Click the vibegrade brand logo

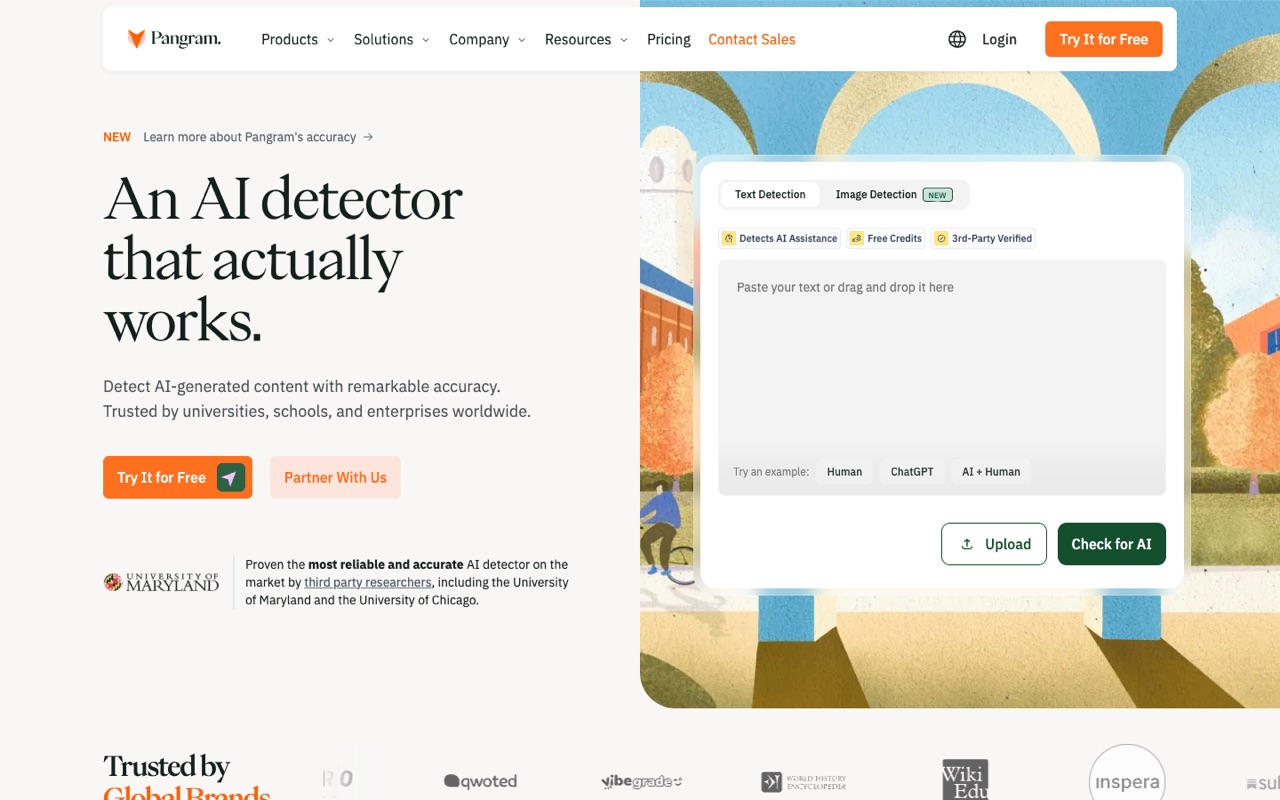tap(641, 781)
